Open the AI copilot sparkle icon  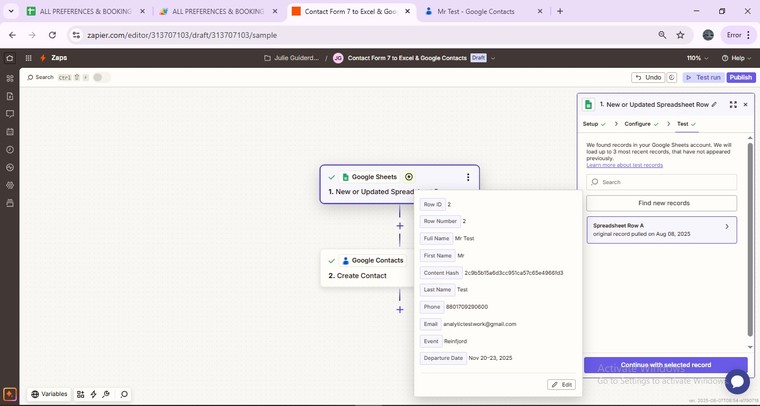[10, 394]
